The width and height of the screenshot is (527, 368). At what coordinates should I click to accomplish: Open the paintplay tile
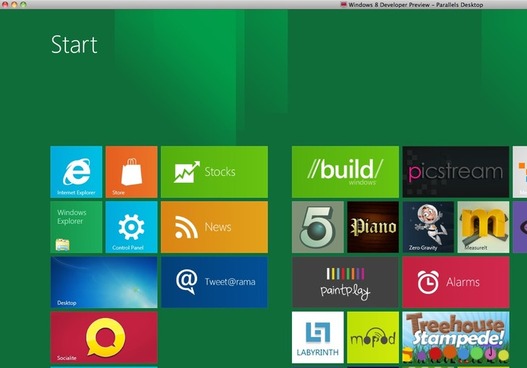click(346, 282)
